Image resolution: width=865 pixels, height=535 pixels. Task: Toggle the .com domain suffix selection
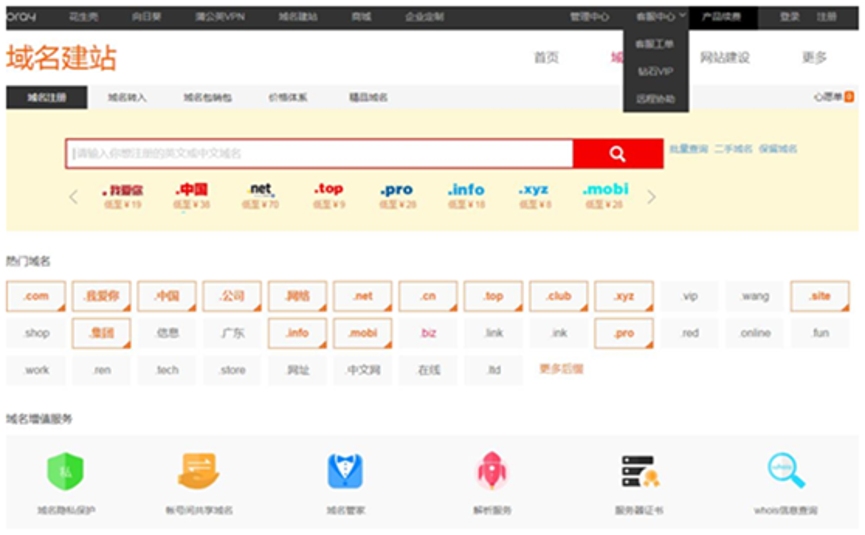click(36, 296)
